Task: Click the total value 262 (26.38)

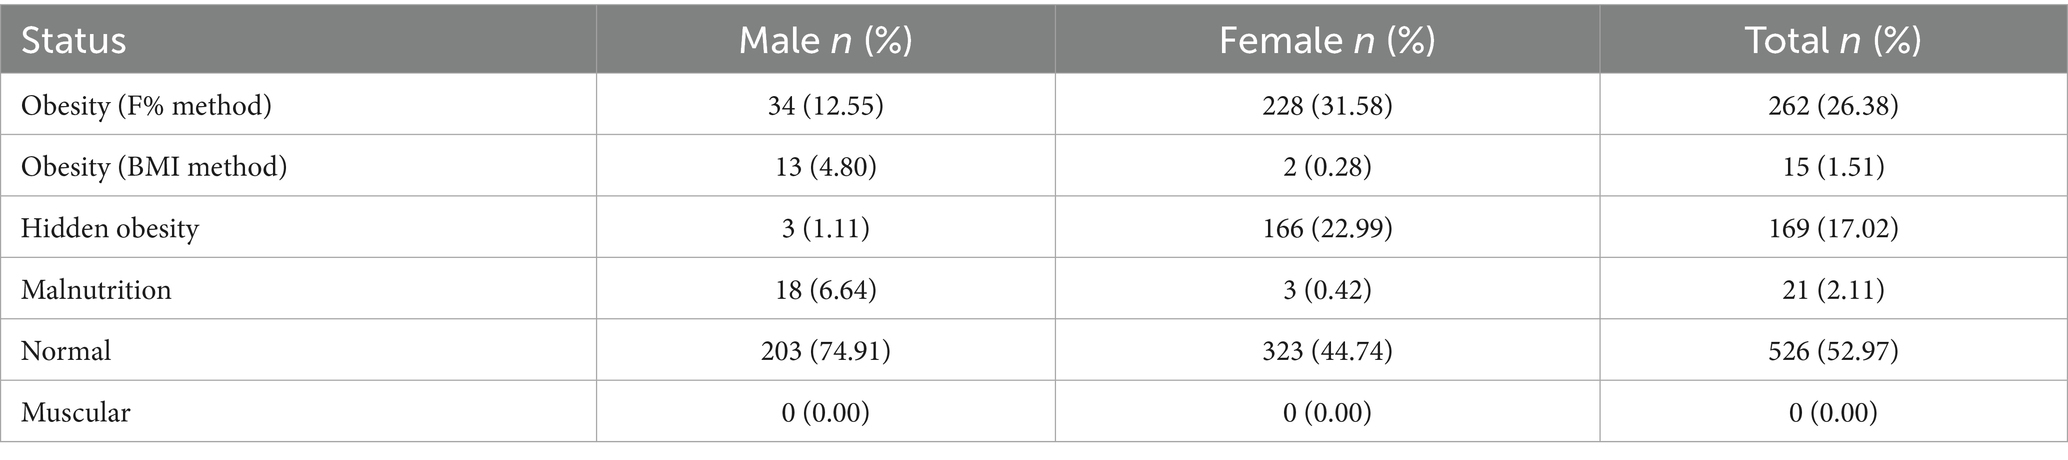Action: 1833,105
